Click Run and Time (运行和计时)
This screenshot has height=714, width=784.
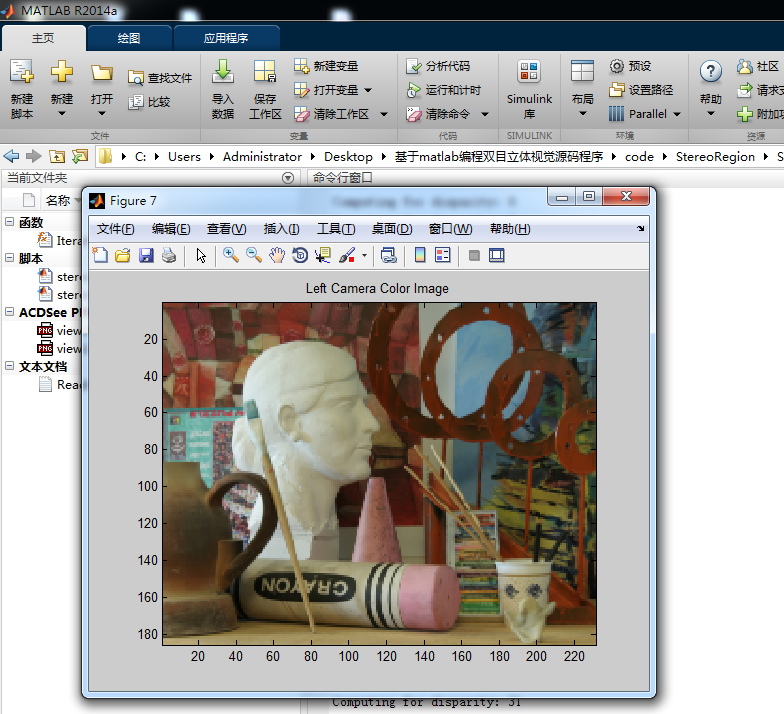click(444, 90)
